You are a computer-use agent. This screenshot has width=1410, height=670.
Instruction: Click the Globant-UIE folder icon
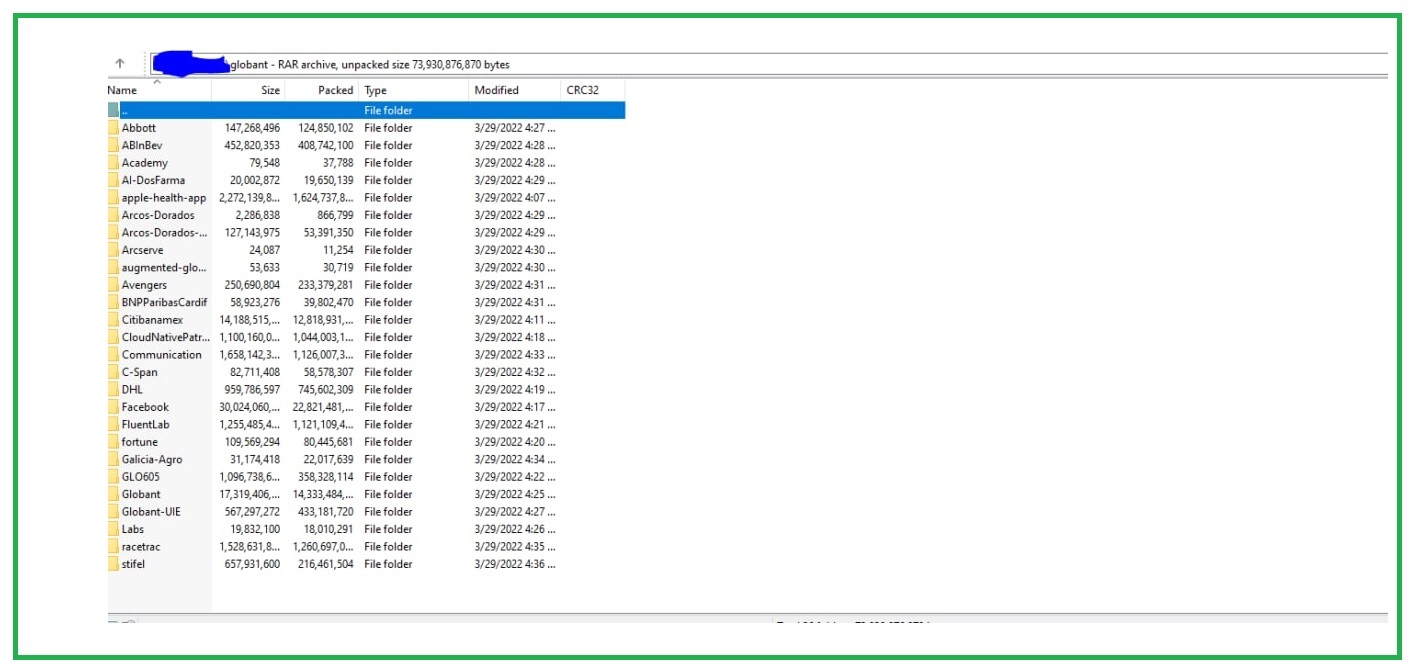[x=113, y=512]
